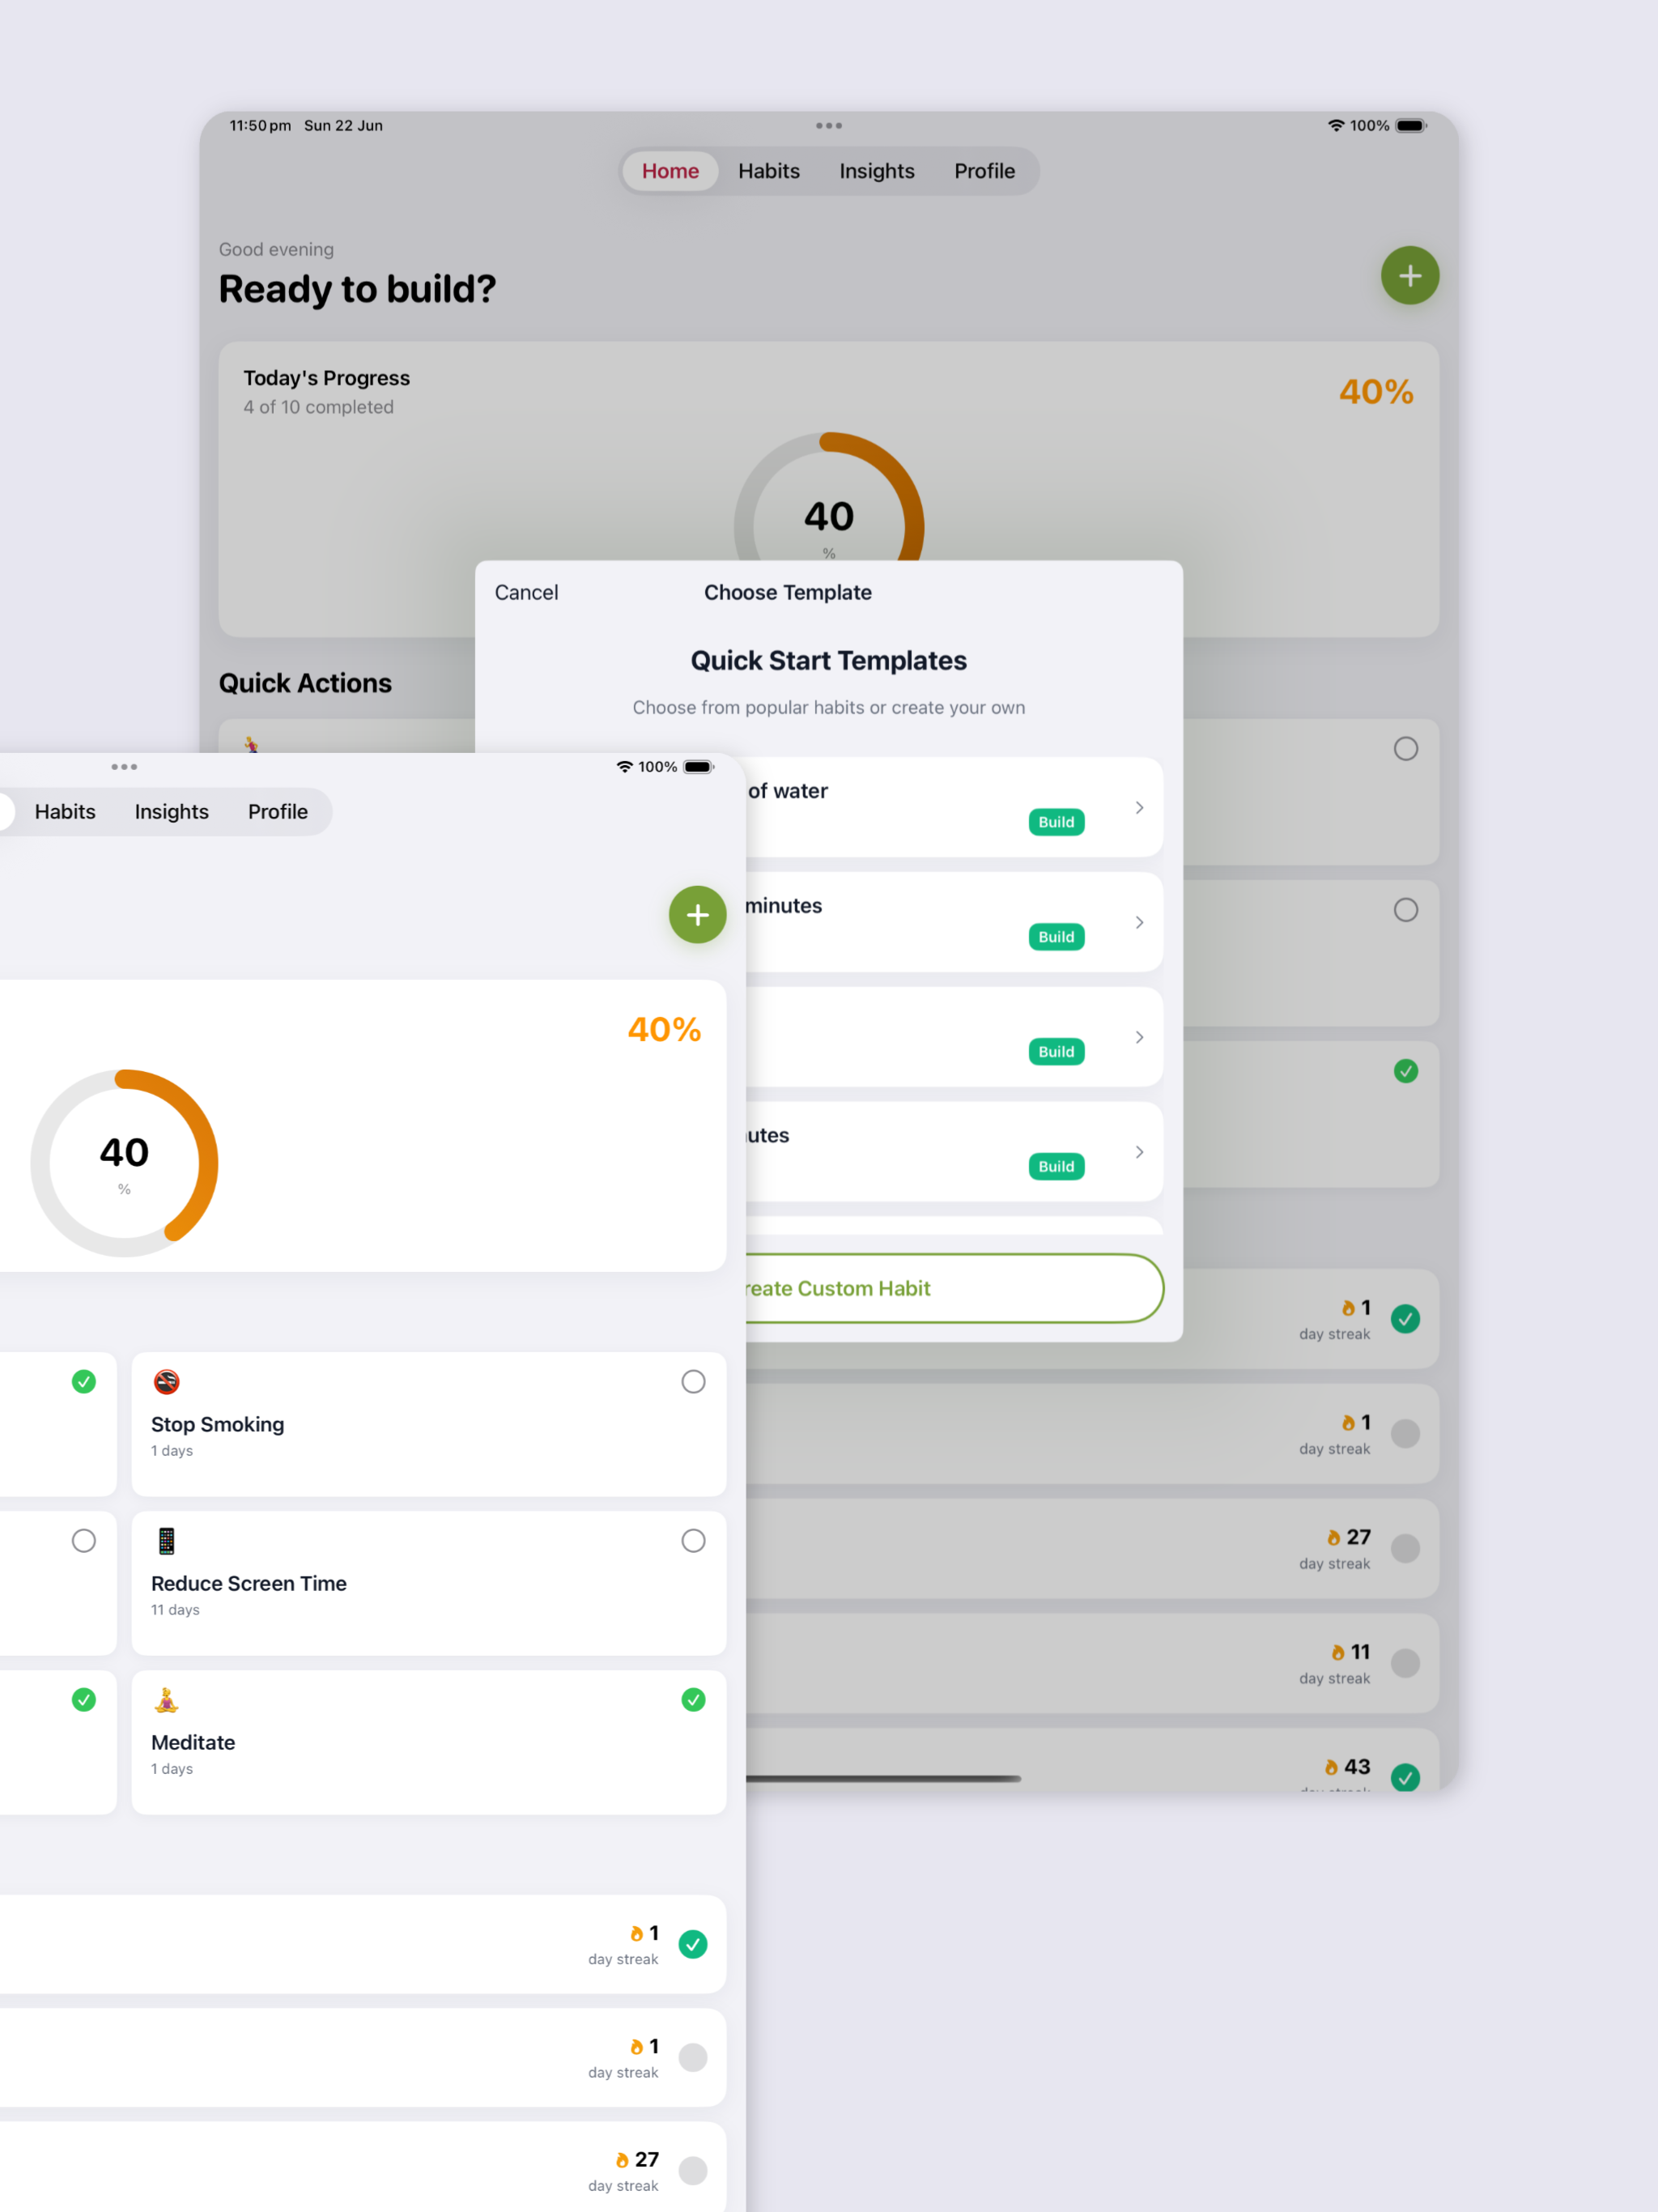The height and width of the screenshot is (2212, 1658).
Task: Switch to Habits tab in front window
Action: (x=65, y=812)
